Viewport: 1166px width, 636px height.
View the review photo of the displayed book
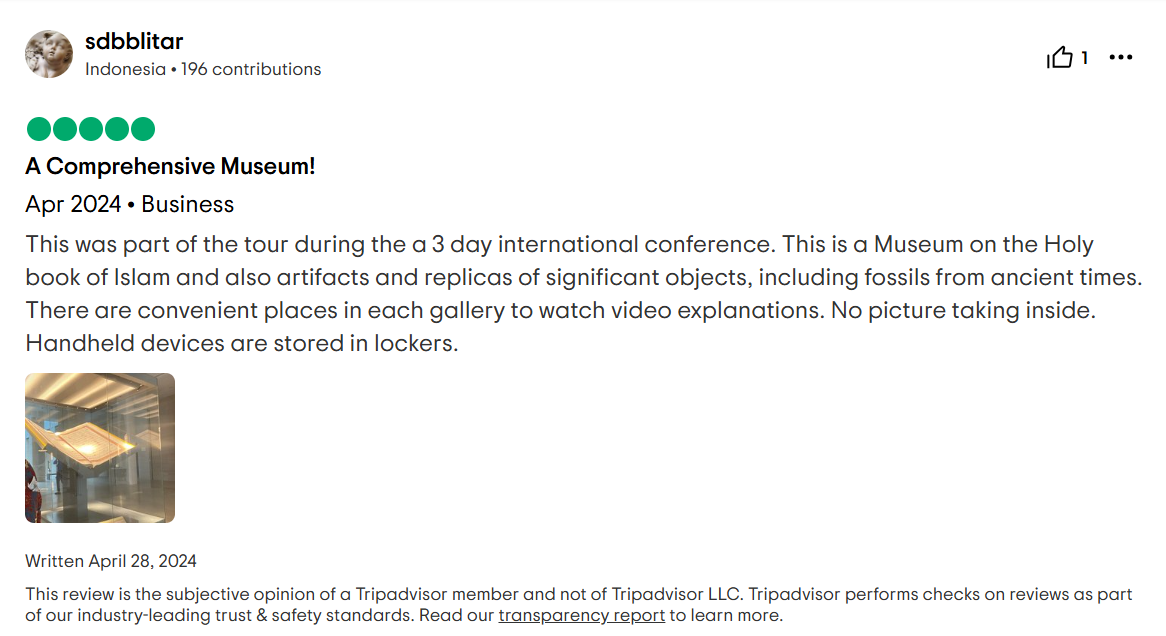(100, 448)
